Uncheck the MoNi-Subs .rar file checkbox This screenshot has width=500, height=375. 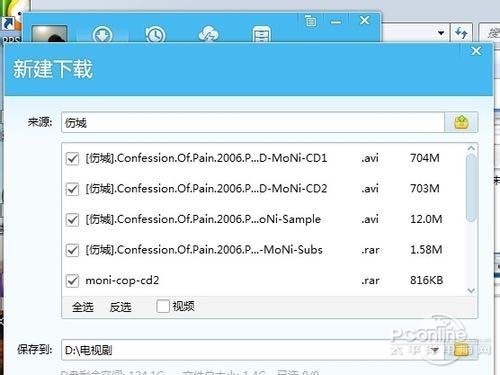tap(72, 250)
